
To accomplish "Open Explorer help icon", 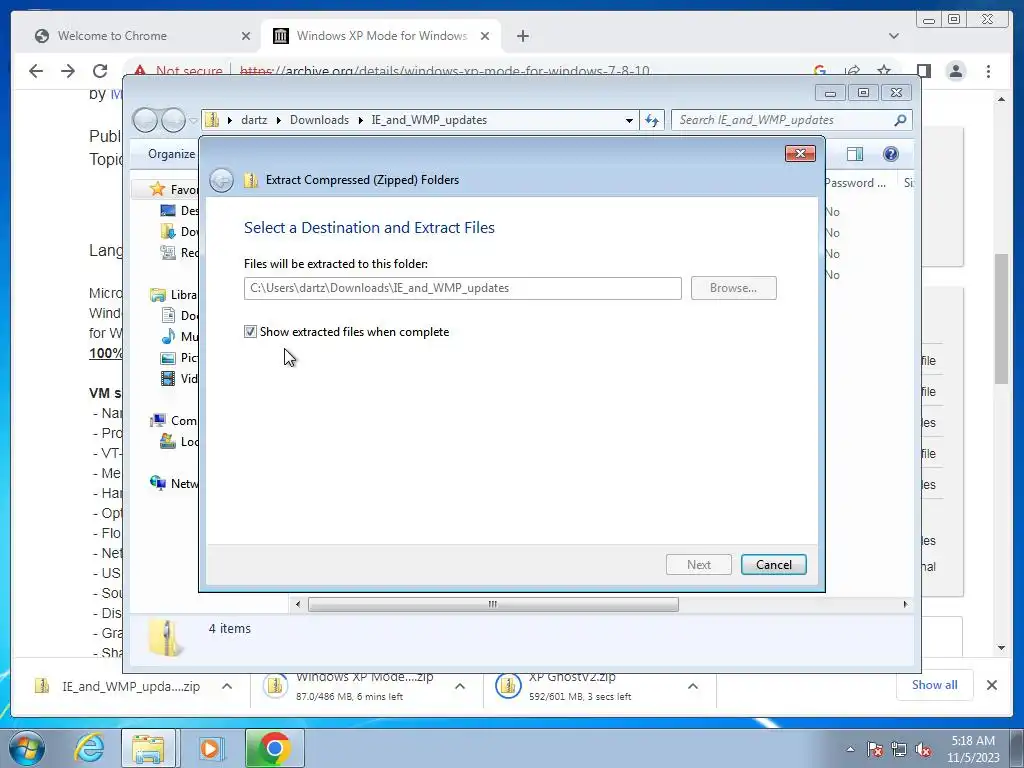I will click(x=890, y=154).
